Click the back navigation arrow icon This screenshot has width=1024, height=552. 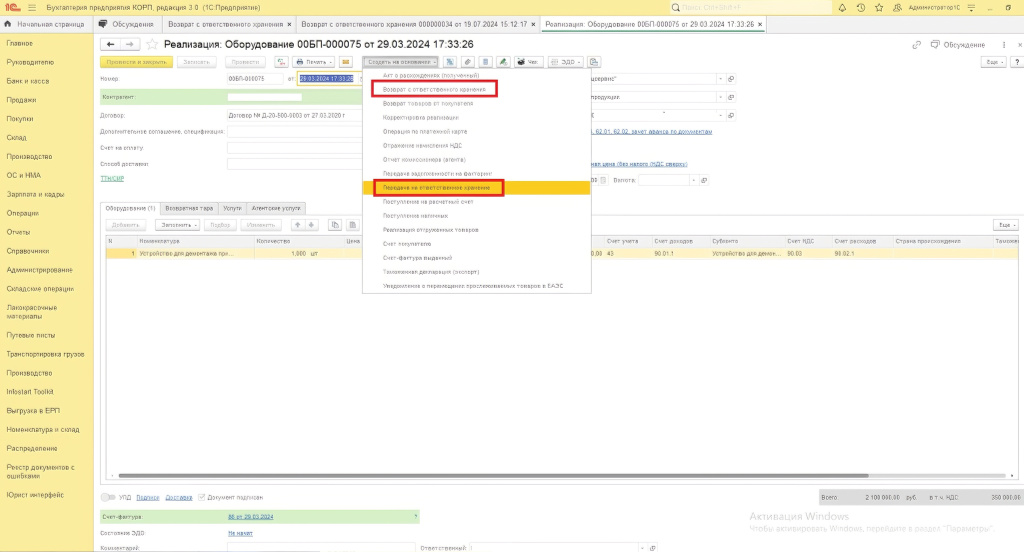click(111, 45)
